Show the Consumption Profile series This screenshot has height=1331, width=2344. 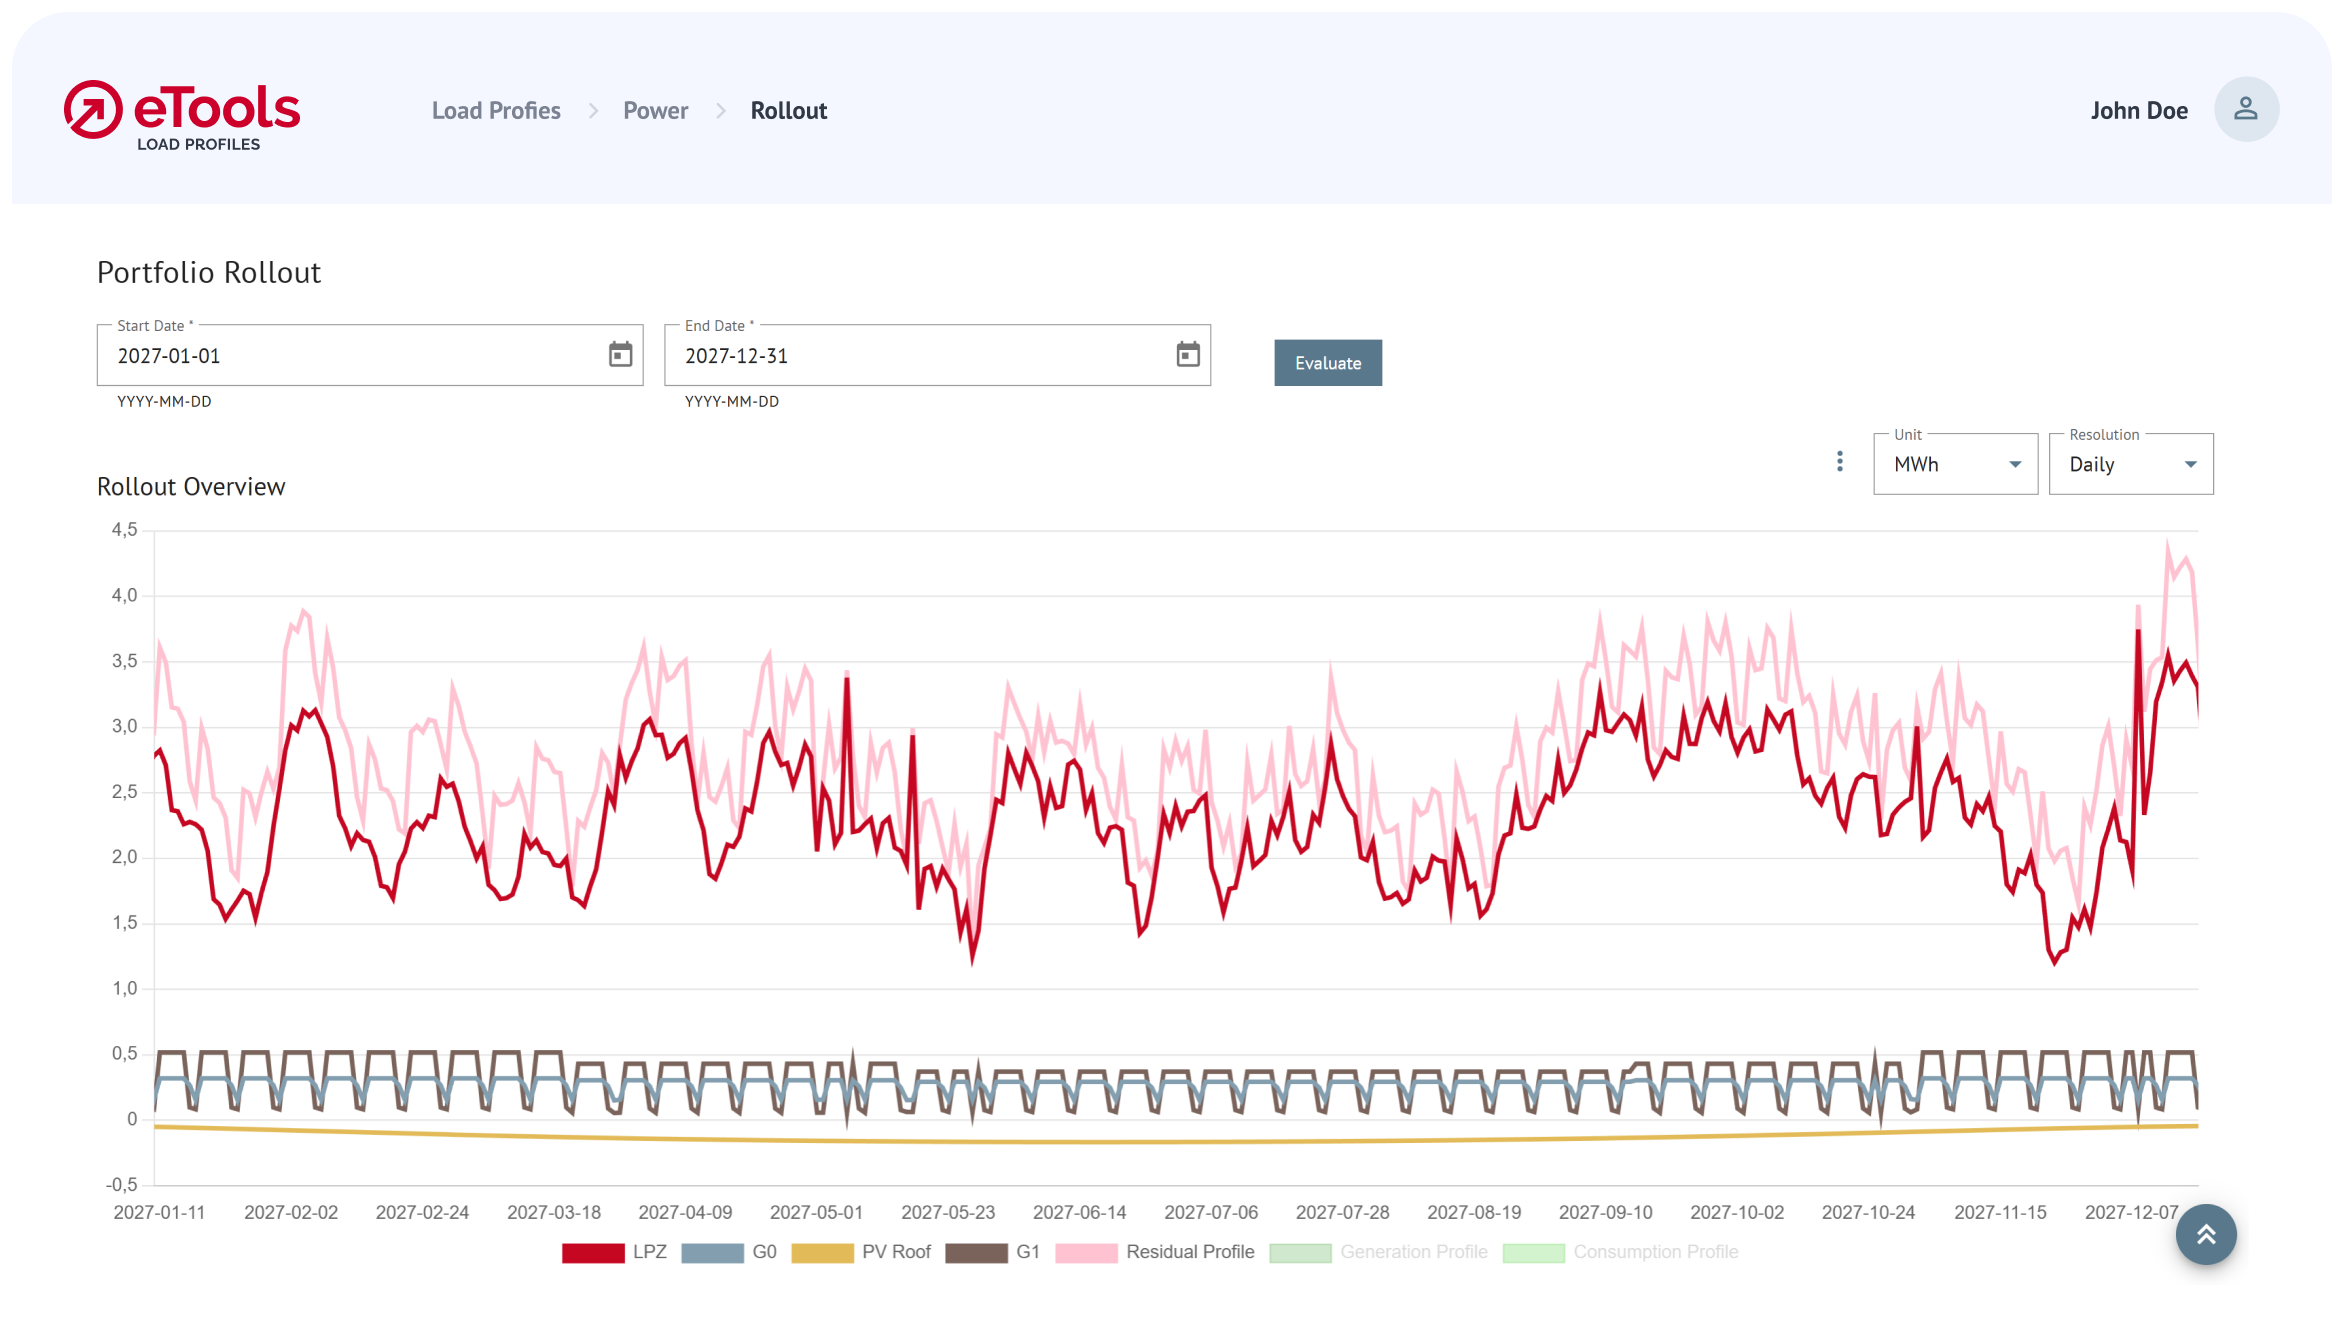coord(1654,1252)
